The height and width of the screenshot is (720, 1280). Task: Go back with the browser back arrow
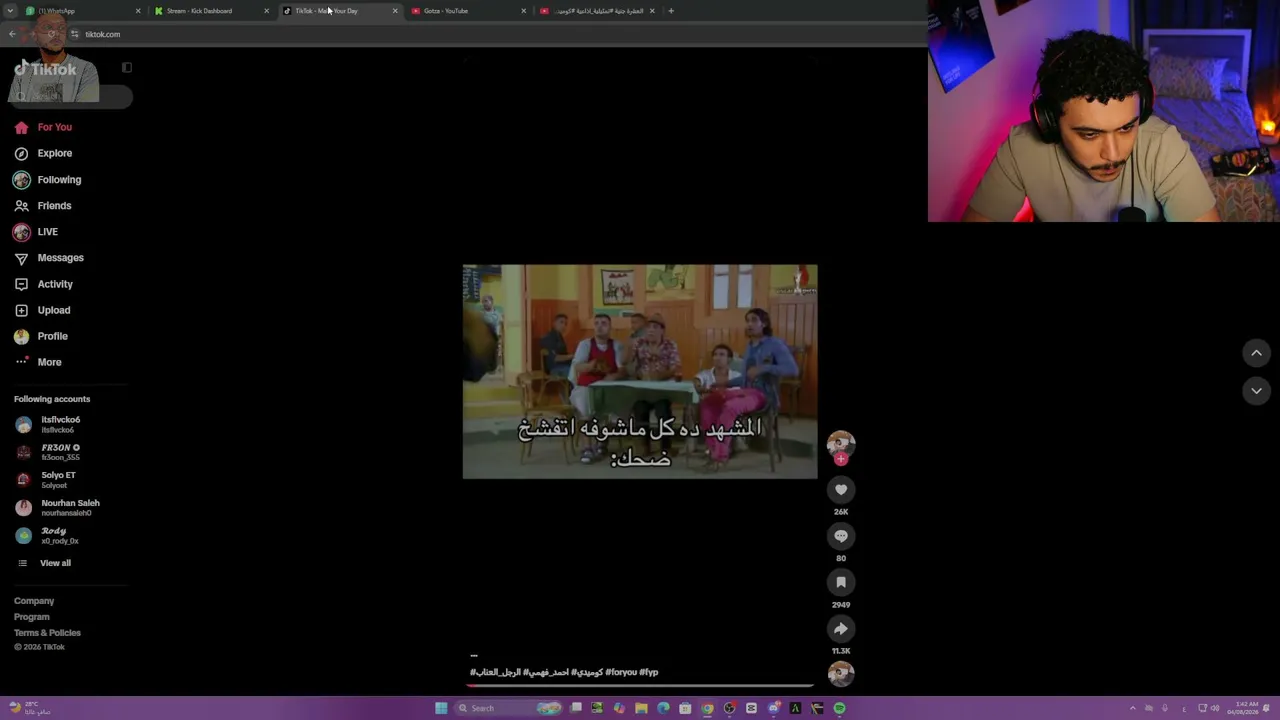pyautogui.click(x=12, y=34)
